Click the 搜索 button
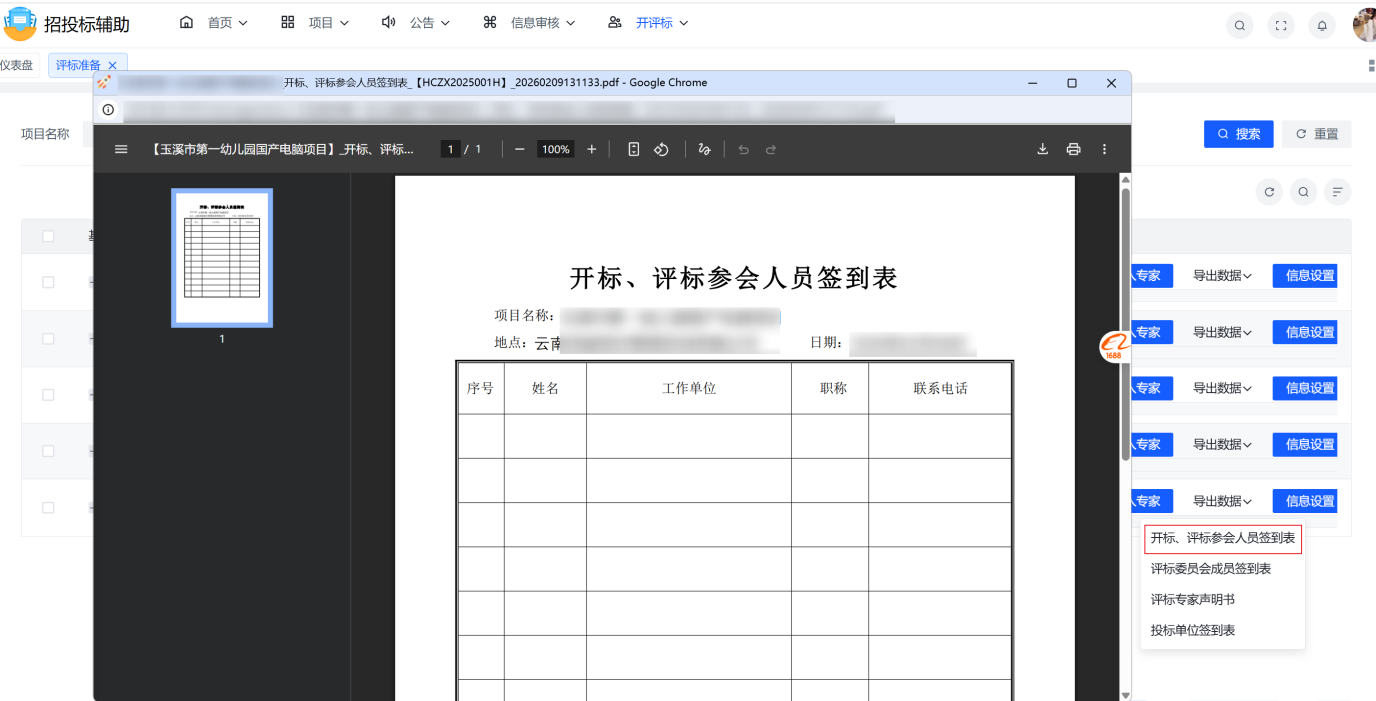 (x=1238, y=133)
